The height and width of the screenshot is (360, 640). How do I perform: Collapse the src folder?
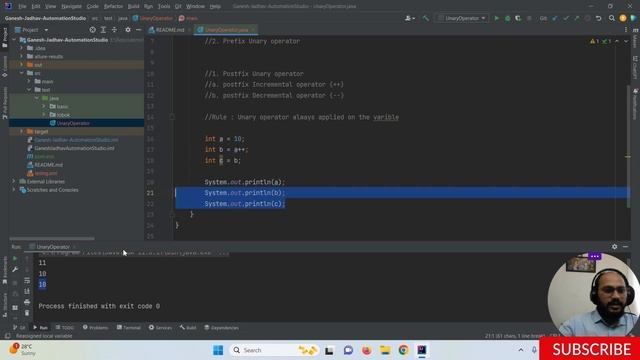pos(22,73)
